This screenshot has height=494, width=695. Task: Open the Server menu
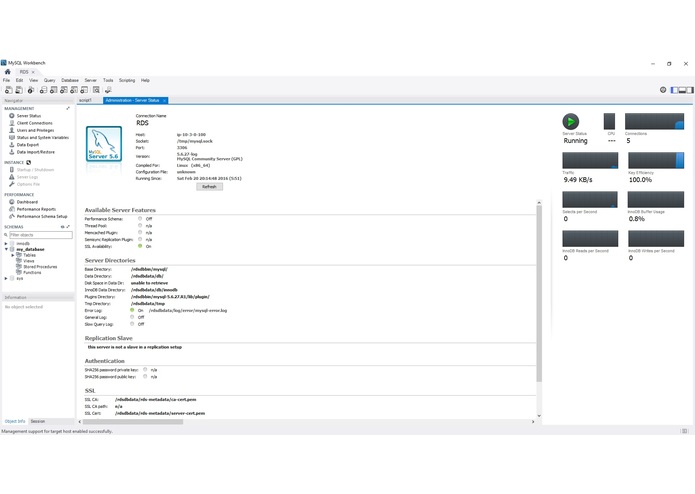click(90, 81)
